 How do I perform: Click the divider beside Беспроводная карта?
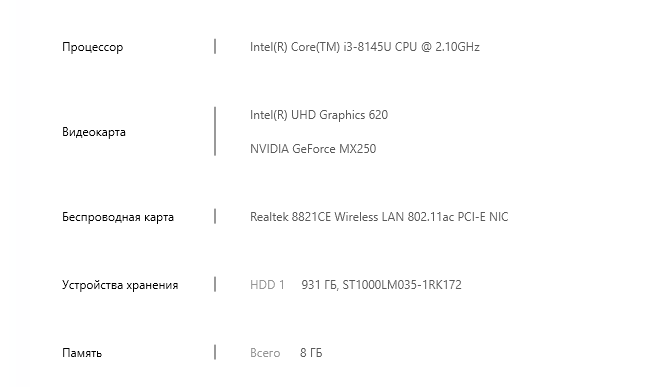pyautogui.click(x=215, y=217)
